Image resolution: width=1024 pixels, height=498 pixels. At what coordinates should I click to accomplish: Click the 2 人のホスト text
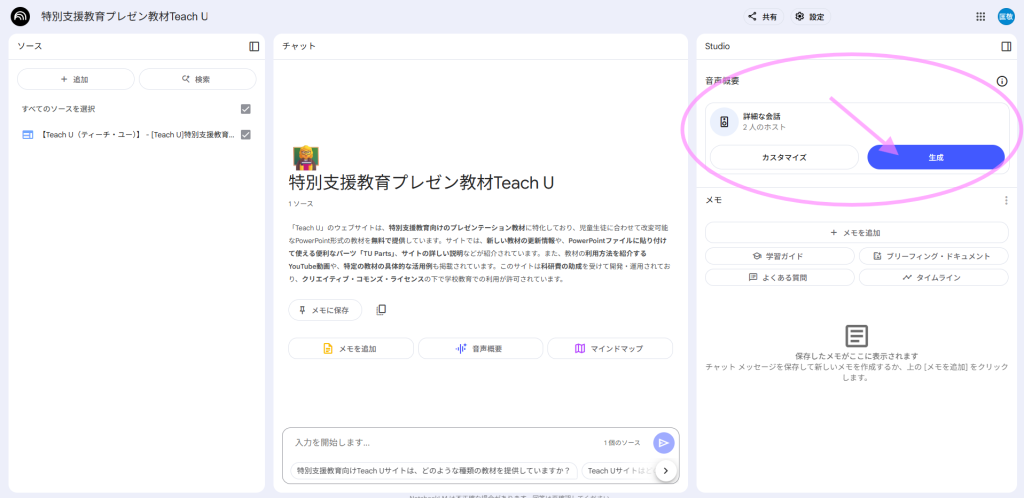coord(765,127)
